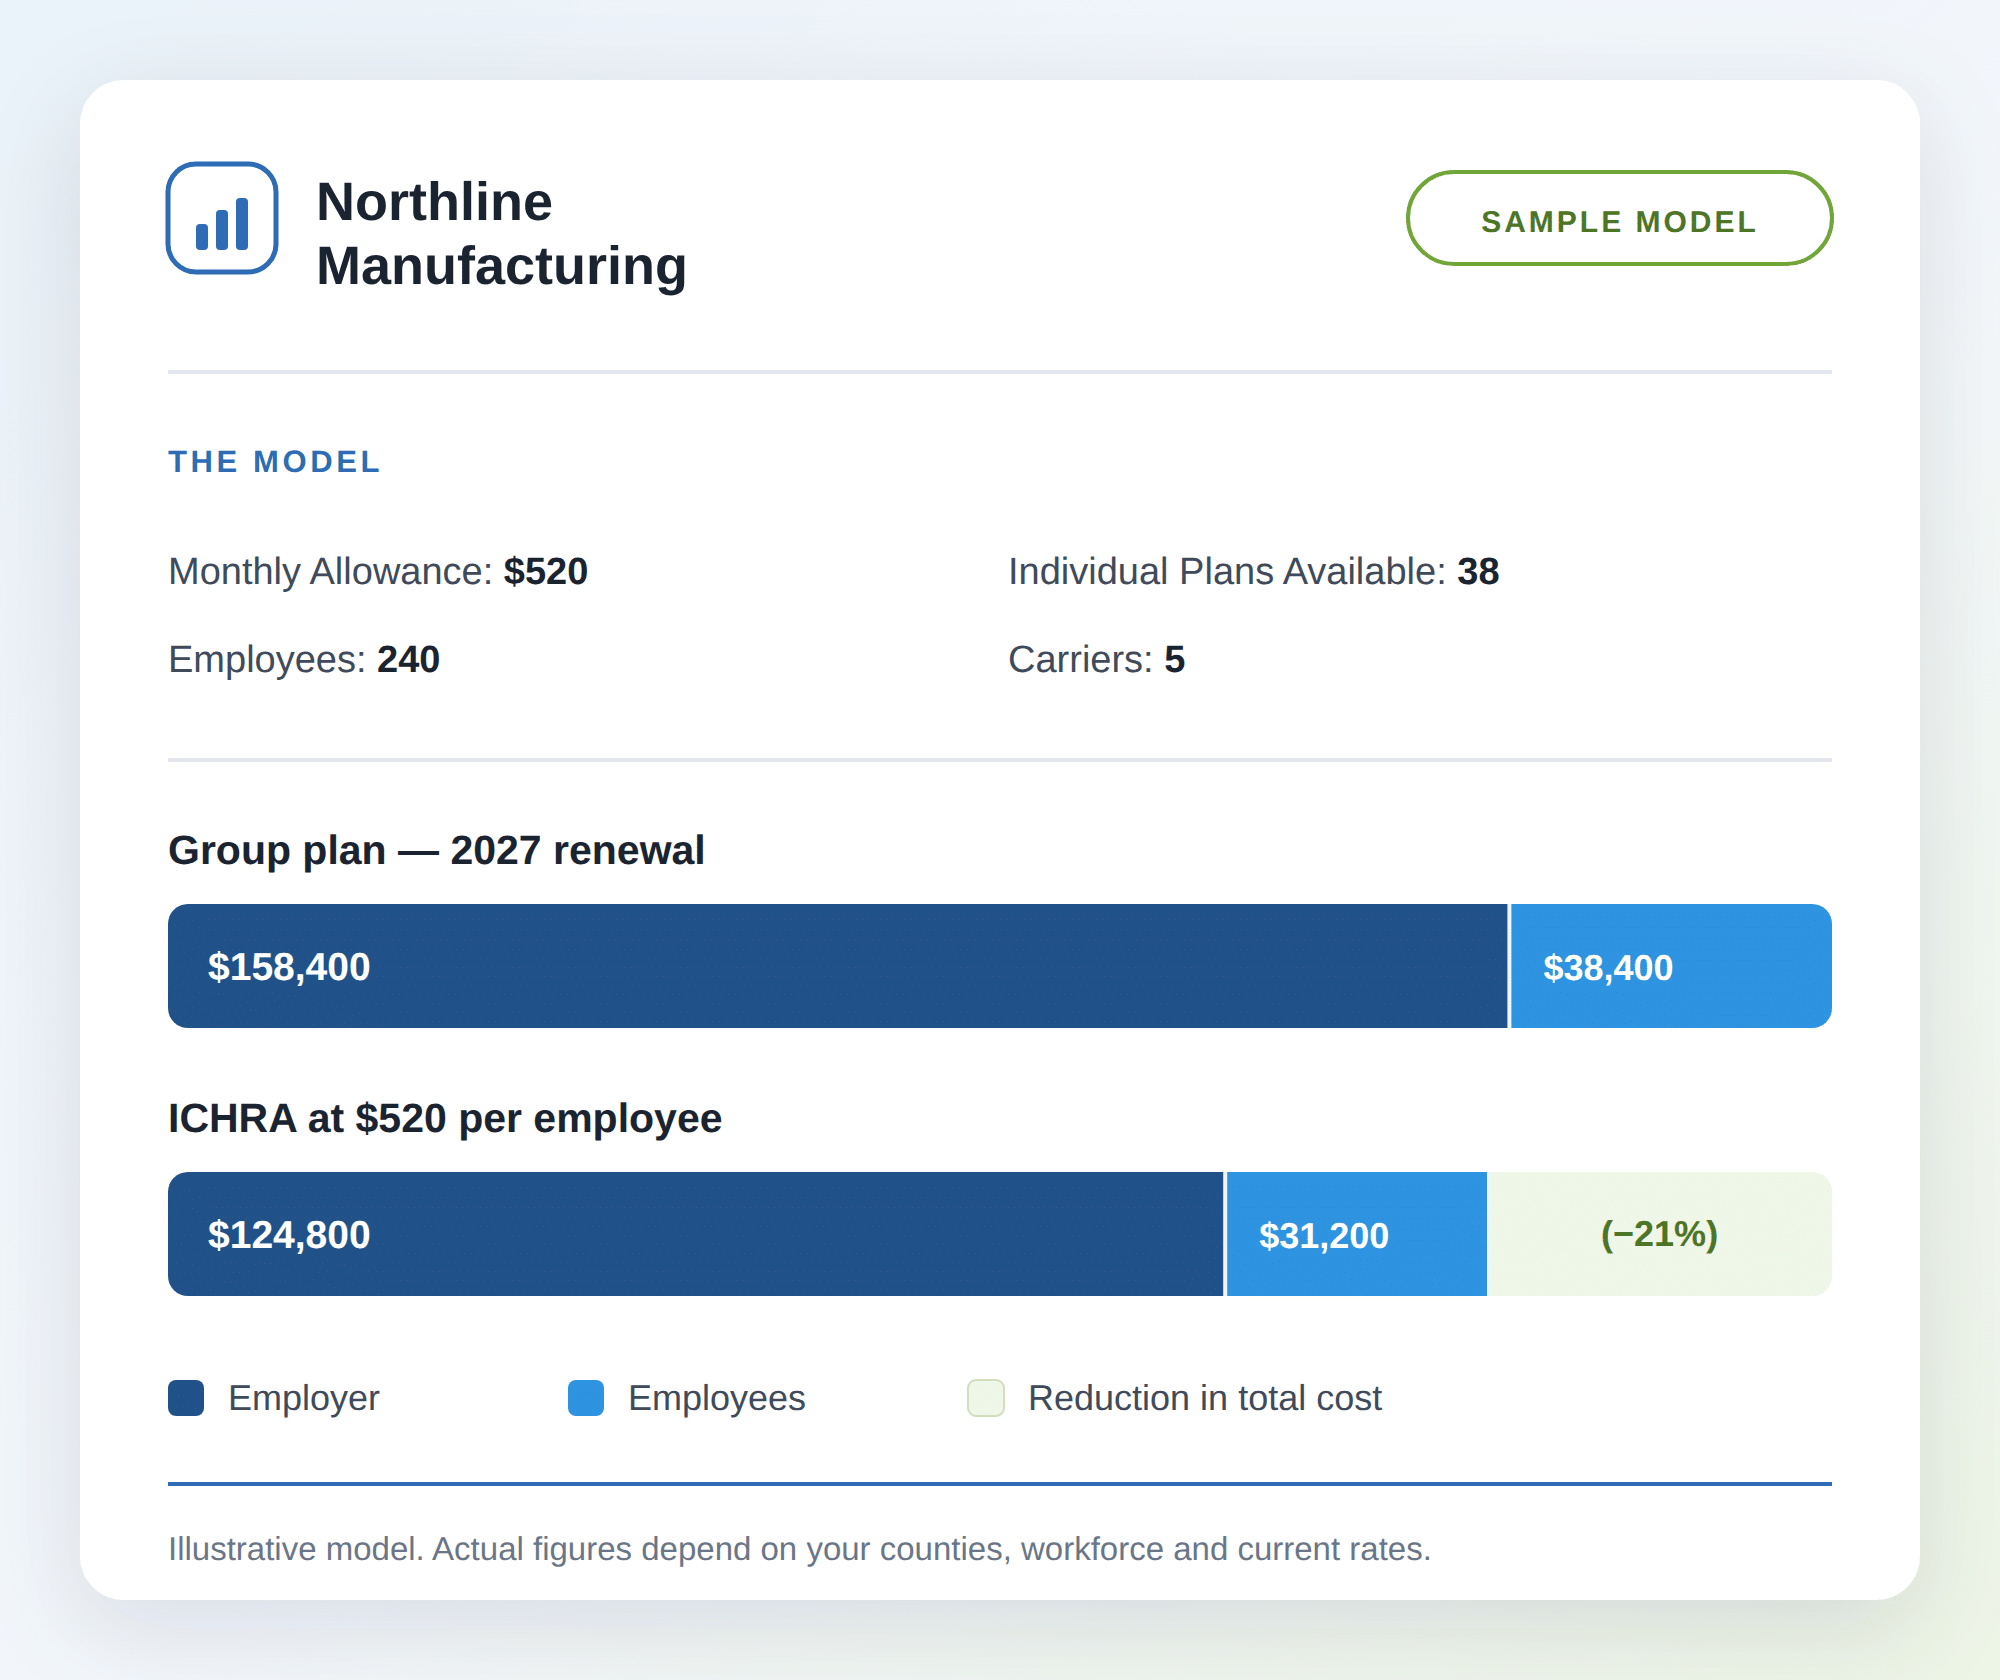Image resolution: width=2000 pixels, height=1680 pixels.
Task: Click the dark blue Employer legend swatch
Action: pyautogui.click(x=186, y=1398)
